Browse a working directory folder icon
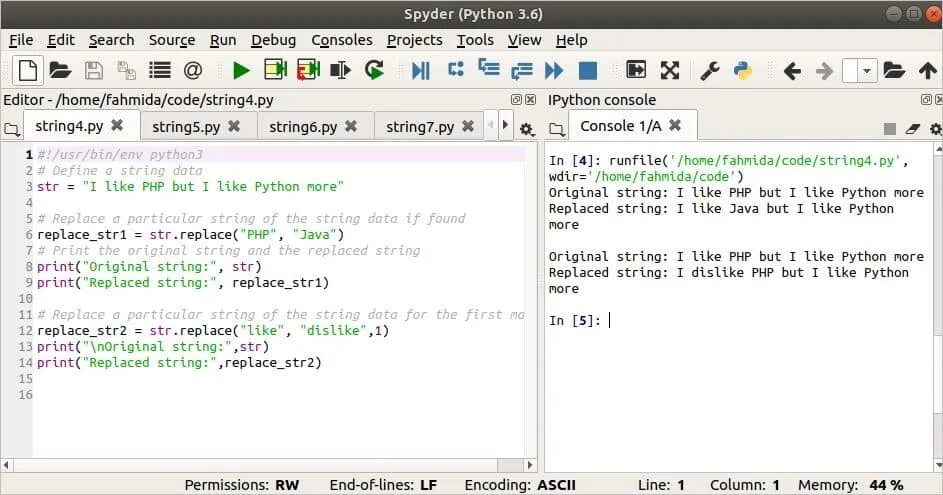Viewport: 943px width, 495px height. coord(894,70)
